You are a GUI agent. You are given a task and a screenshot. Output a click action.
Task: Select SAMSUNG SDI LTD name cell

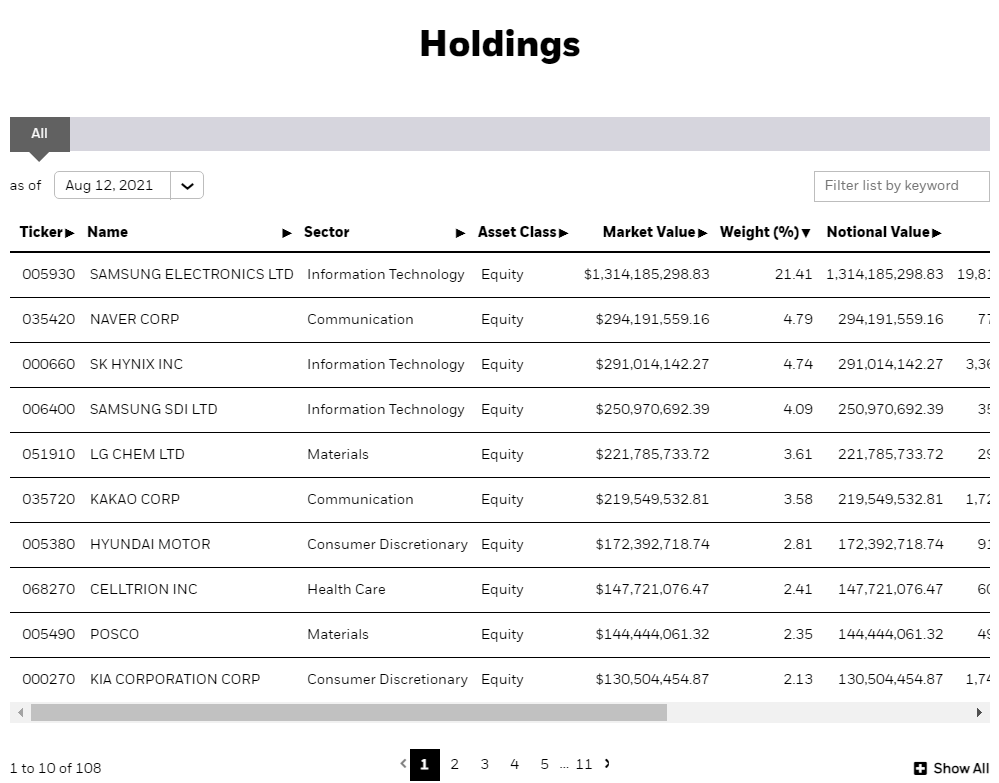coord(154,409)
